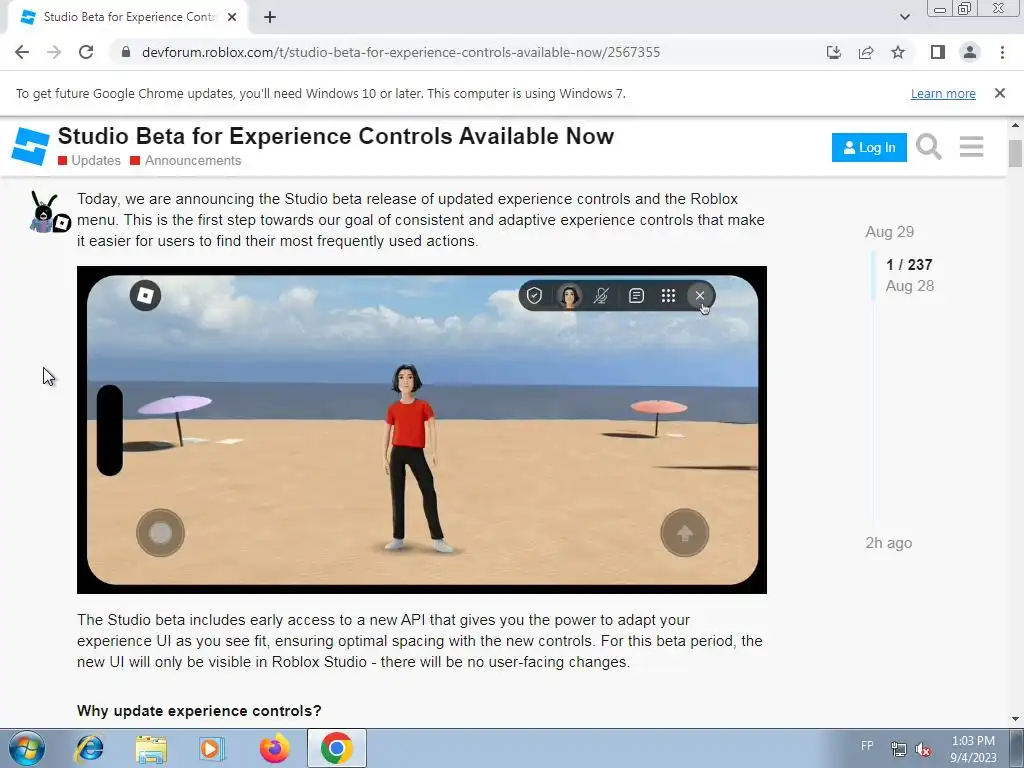Image resolution: width=1024 pixels, height=768 pixels.
Task: Click the 1 / 237 post position marker
Action: pyautogui.click(x=909, y=264)
